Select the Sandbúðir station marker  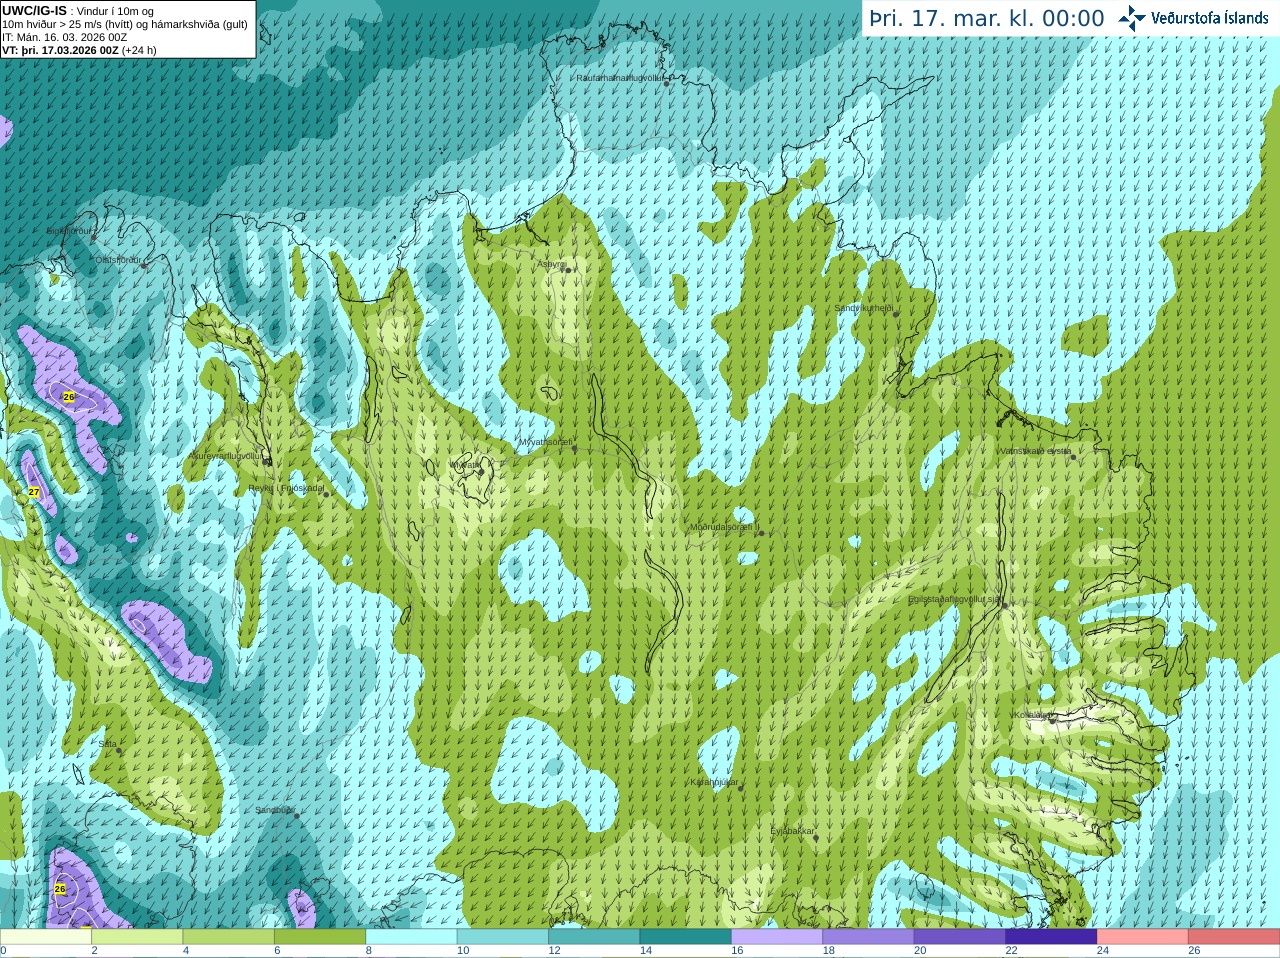[297, 816]
